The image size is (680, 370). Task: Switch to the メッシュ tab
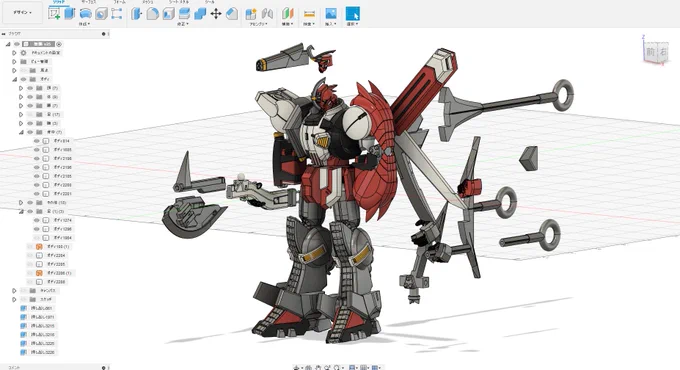[148, 2]
